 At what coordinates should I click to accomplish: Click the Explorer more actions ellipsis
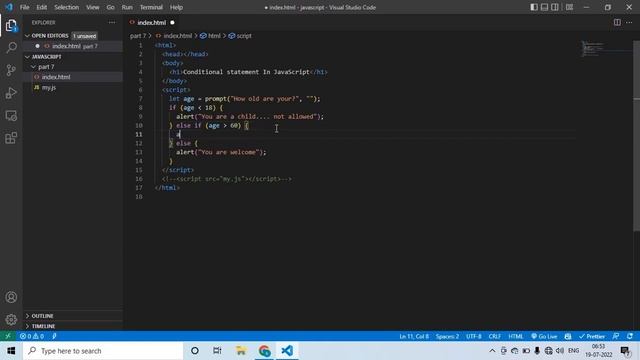point(112,23)
